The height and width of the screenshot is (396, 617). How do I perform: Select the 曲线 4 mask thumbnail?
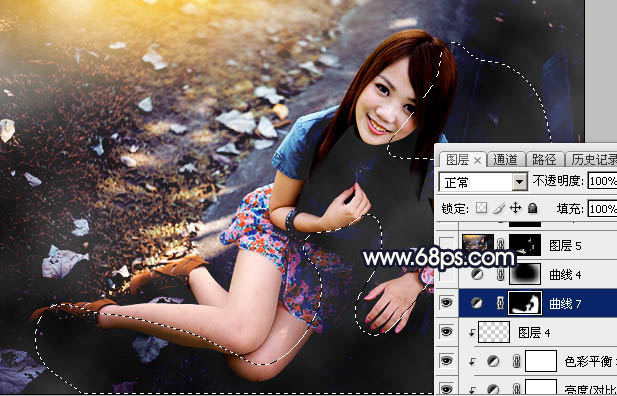point(525,274)
